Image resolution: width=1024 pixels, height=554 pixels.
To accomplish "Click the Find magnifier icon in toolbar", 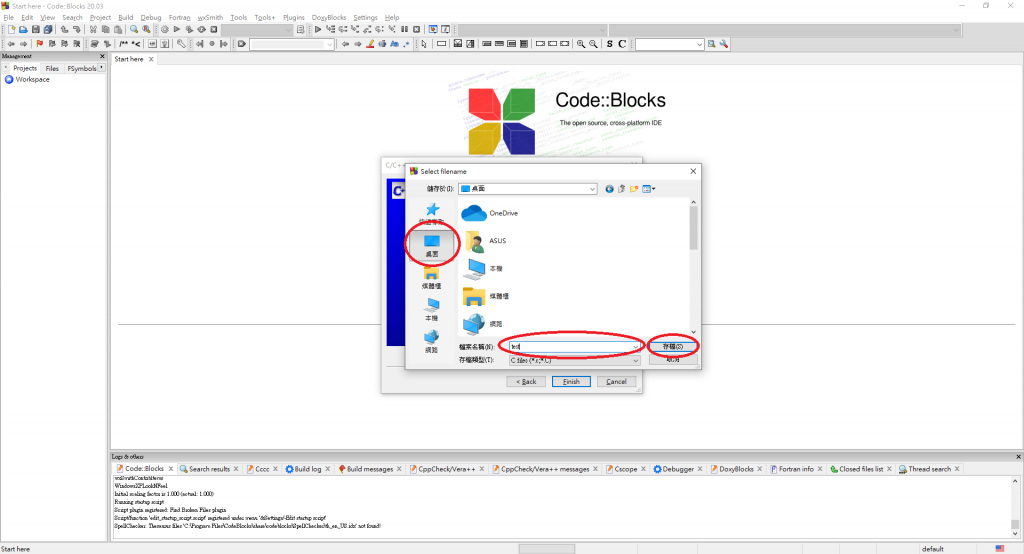I will (x=134, y=29).
